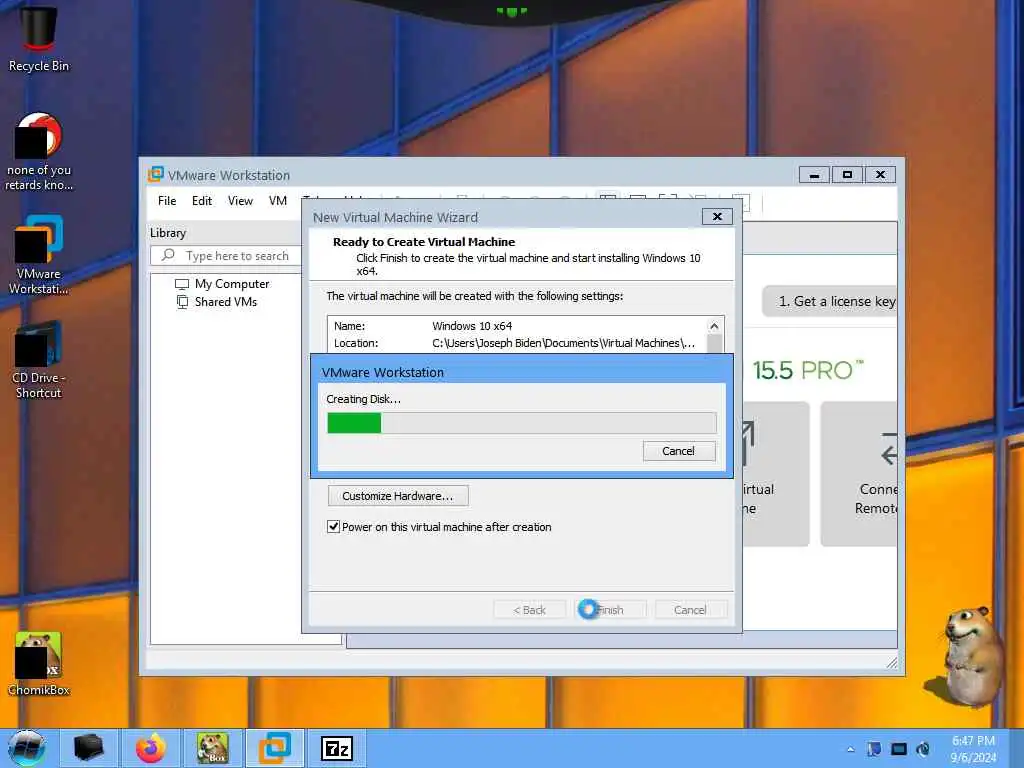
Task: Select My Computer in the Library tree
Action: [232, 284]
